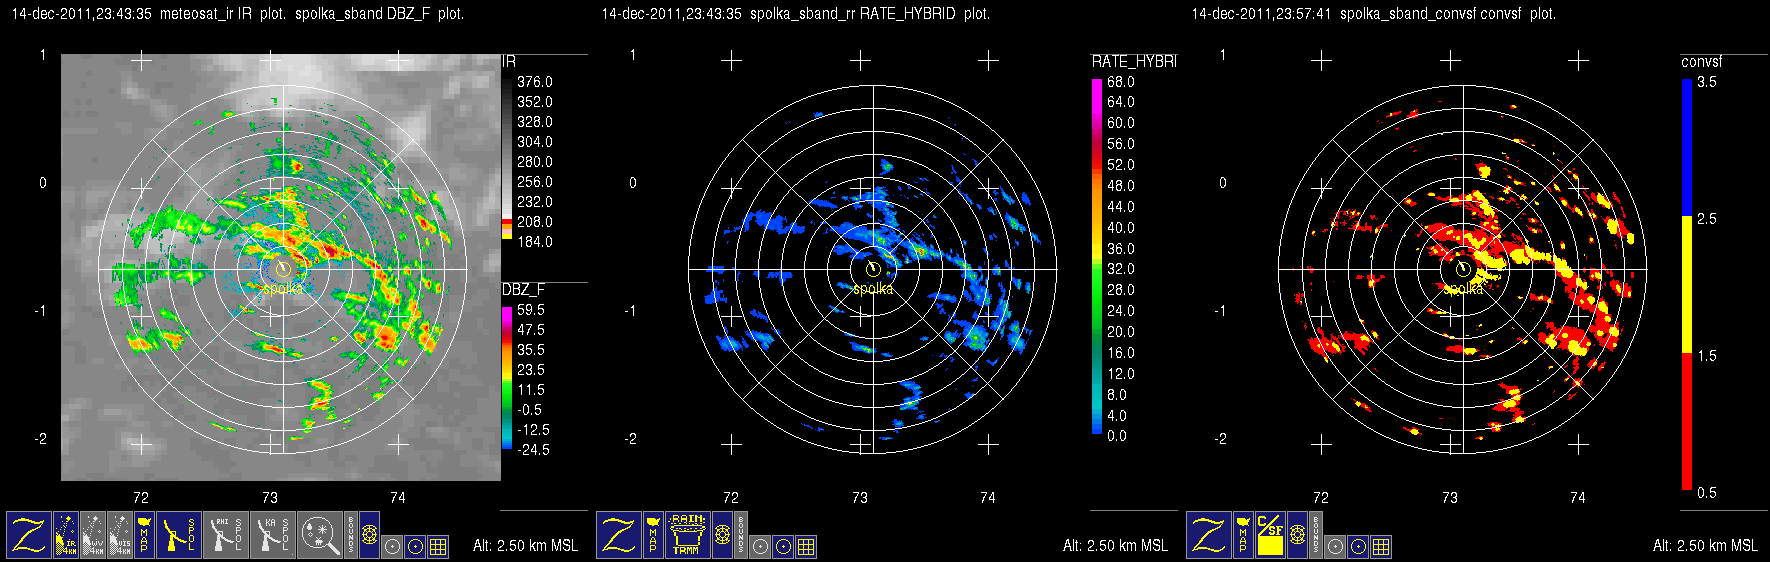The image size is (1770, 562).
Task: Click 'Alt: 2.50 km MSL' in RATE_HYBRID panel
Action: (x=1115, y=545)
